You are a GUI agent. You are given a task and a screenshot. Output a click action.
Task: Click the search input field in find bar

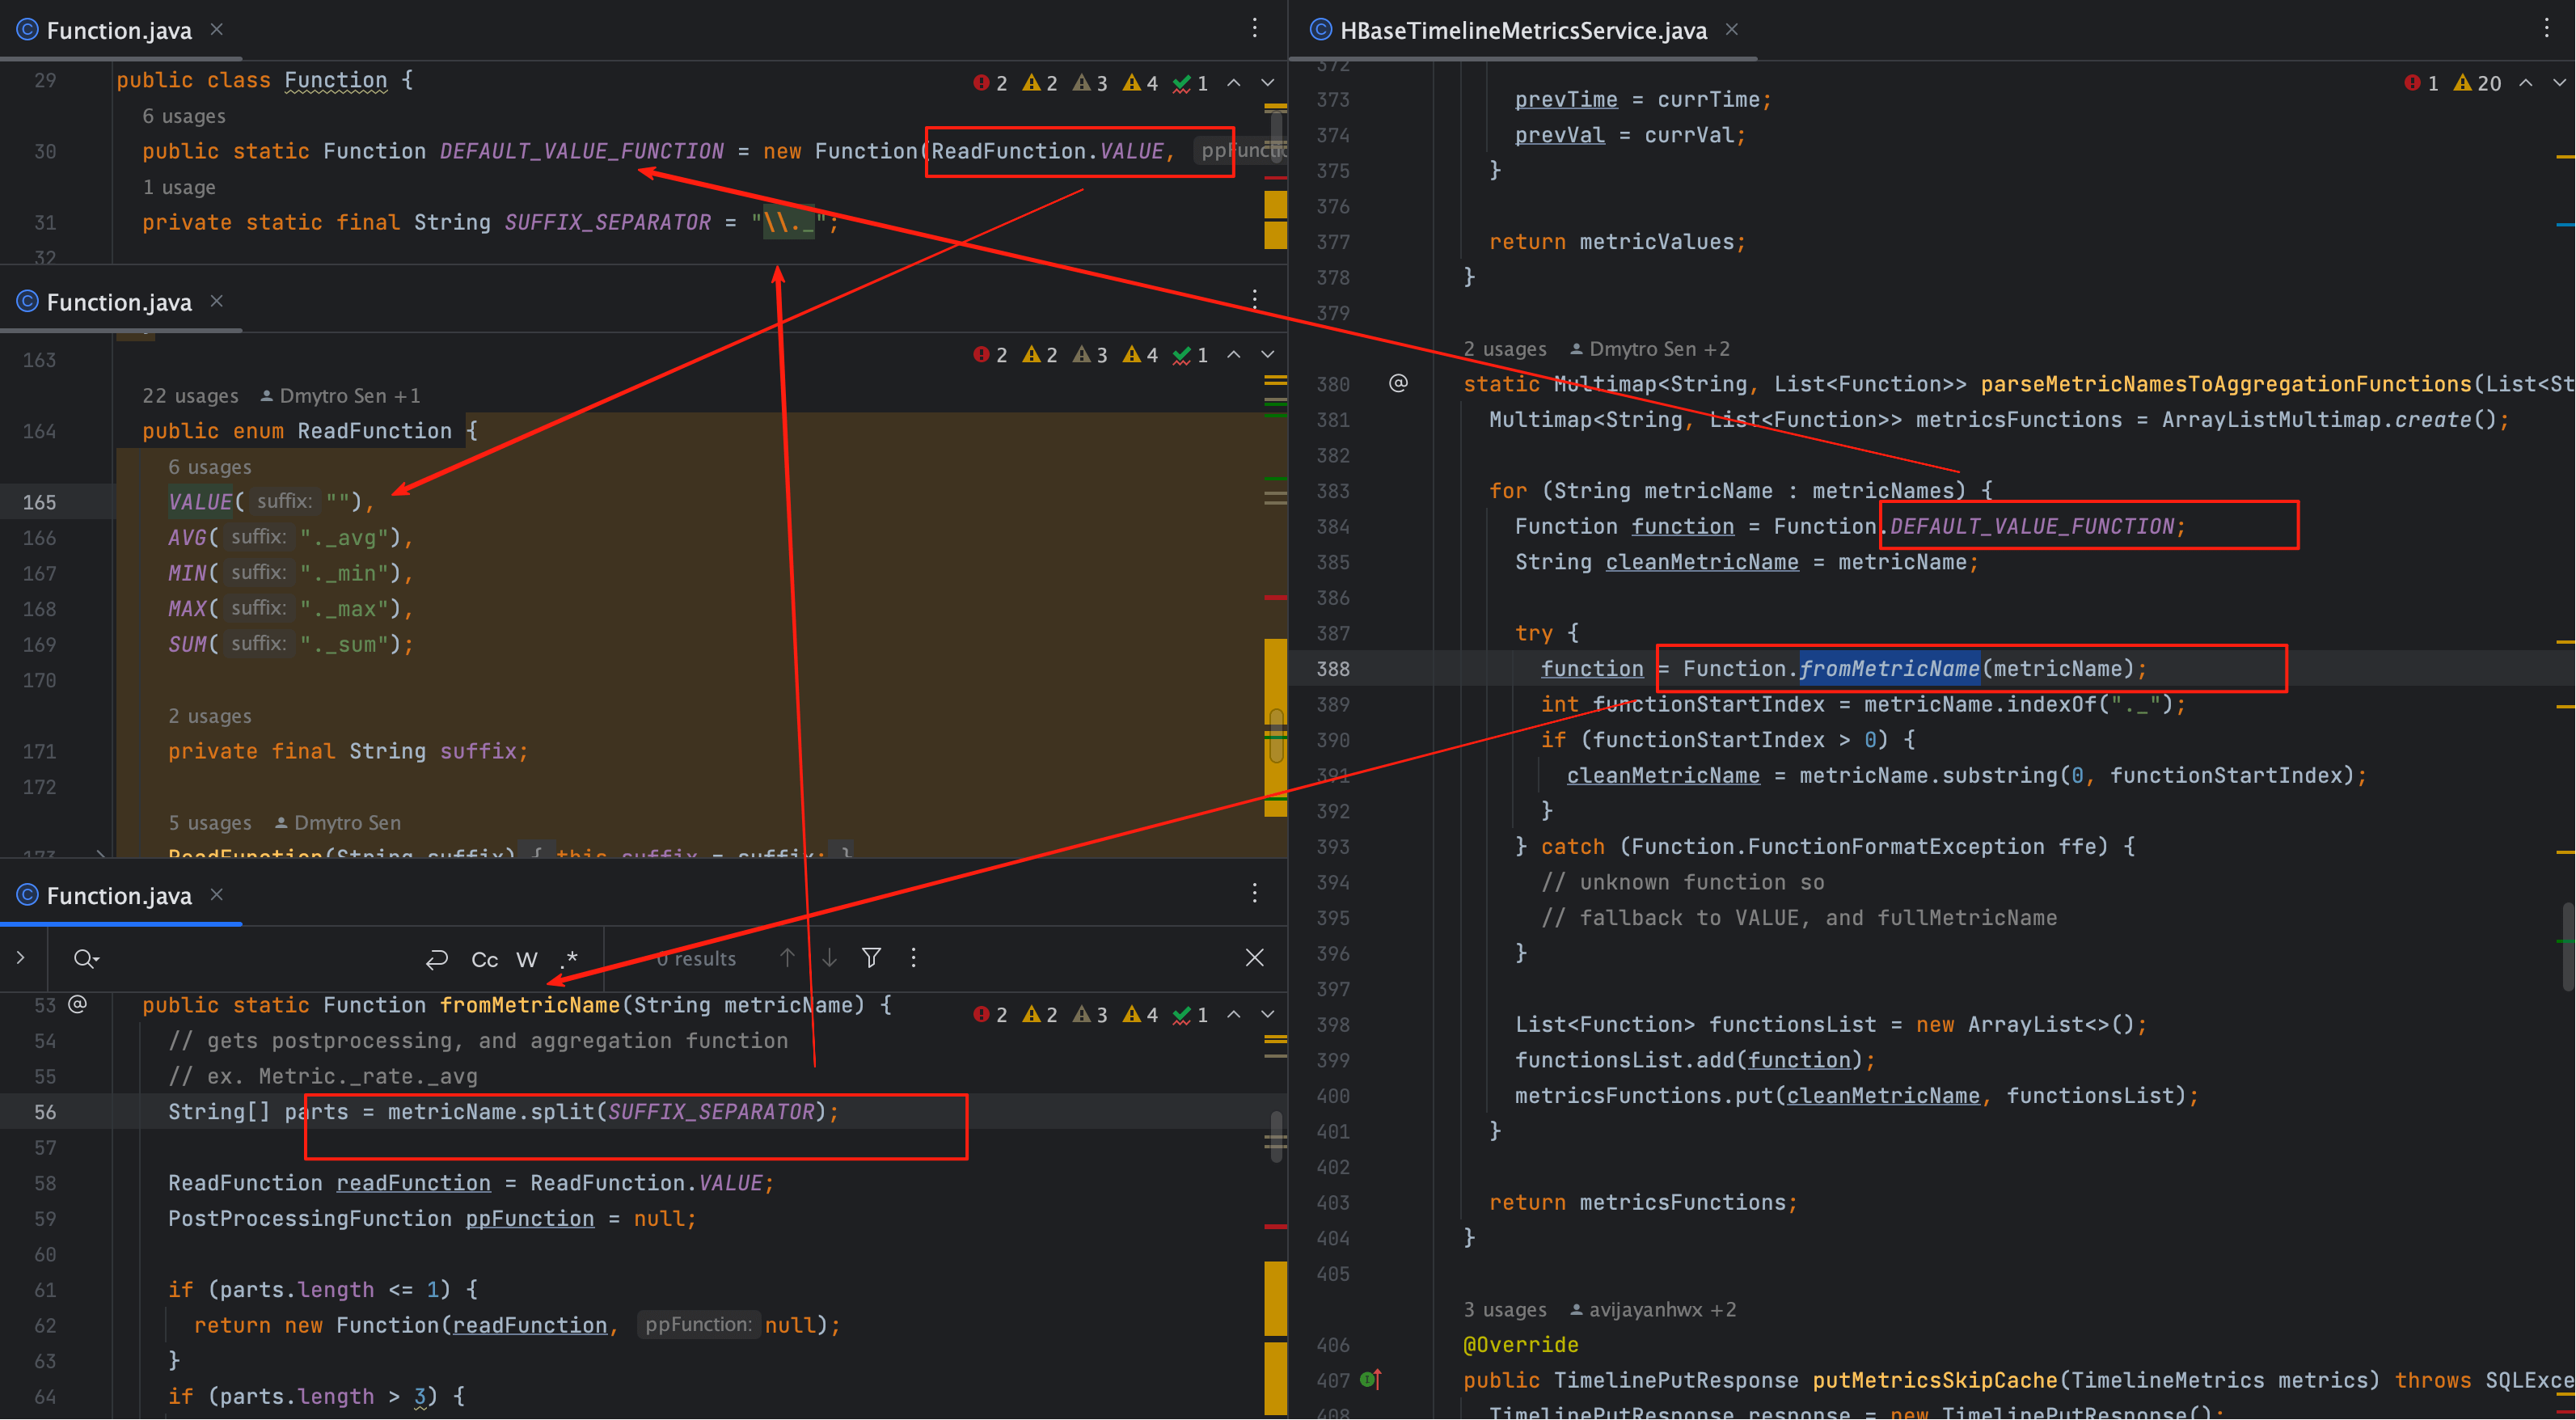[x=260, y=959]
